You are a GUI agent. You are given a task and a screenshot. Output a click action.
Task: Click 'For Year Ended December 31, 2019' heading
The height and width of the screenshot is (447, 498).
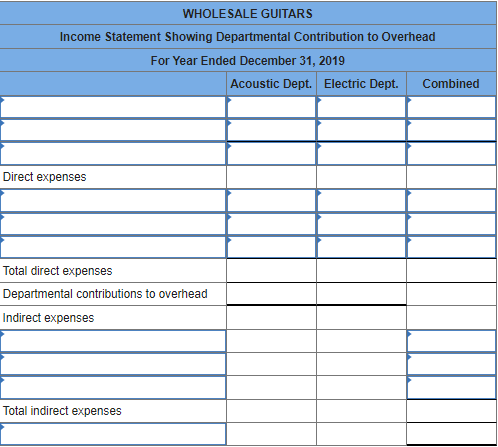coord(248,61)
